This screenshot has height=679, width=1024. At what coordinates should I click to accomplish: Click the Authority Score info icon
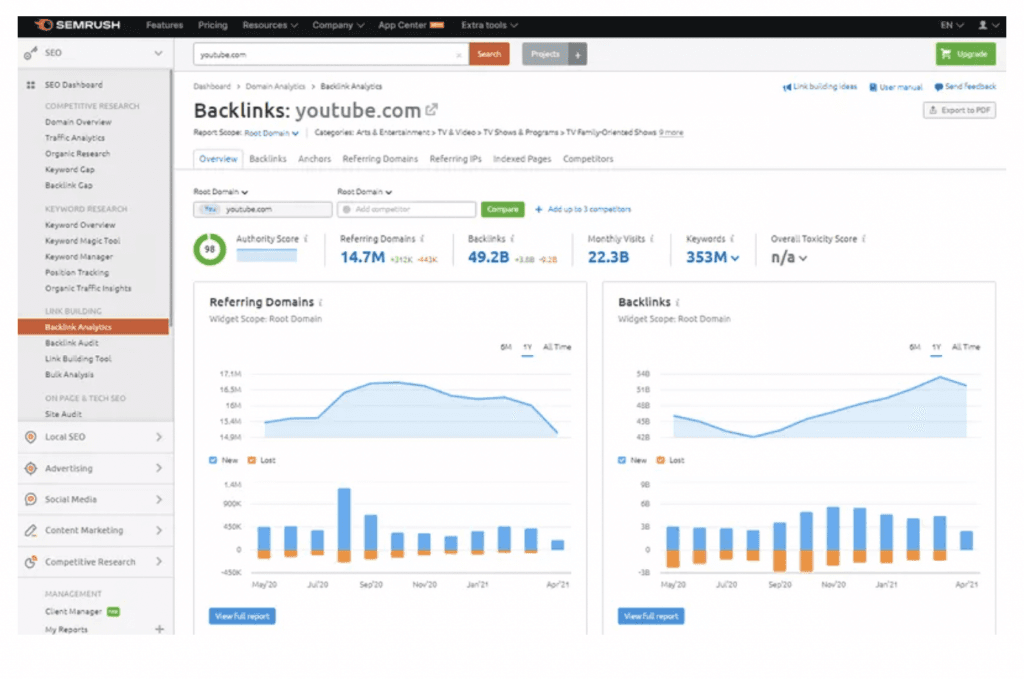point(306,239)
